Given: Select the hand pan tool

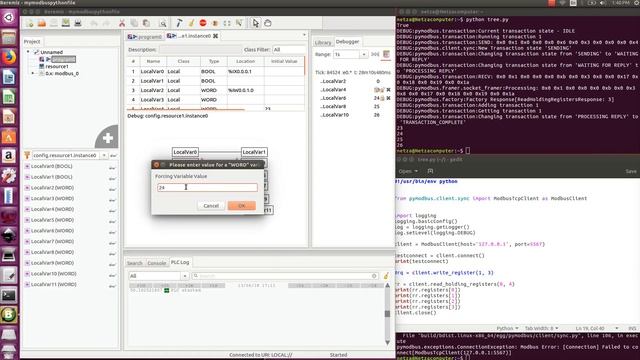Looking at the screenshot, I should tap(268, 23).
